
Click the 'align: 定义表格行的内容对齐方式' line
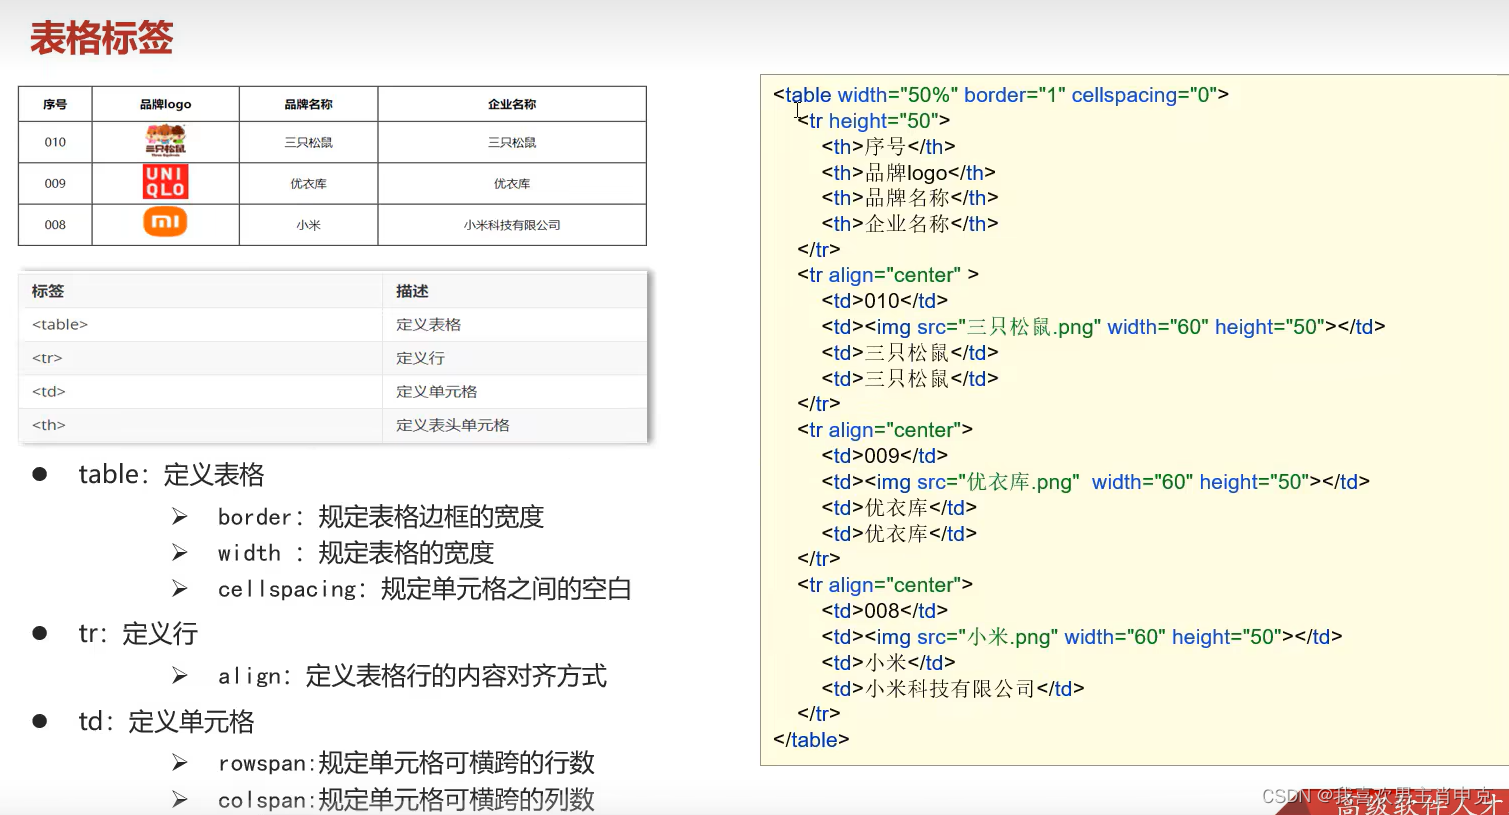point(412,676)
